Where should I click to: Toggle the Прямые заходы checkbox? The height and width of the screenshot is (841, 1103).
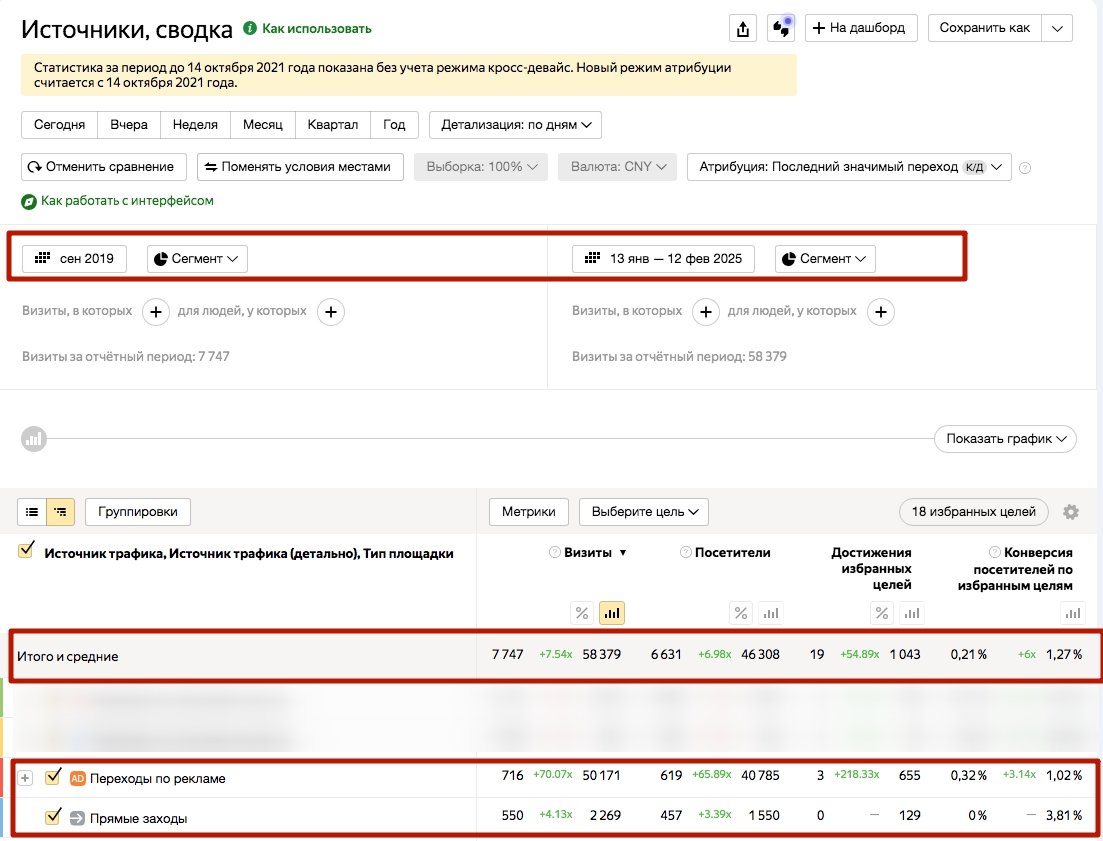pos(54,818)
